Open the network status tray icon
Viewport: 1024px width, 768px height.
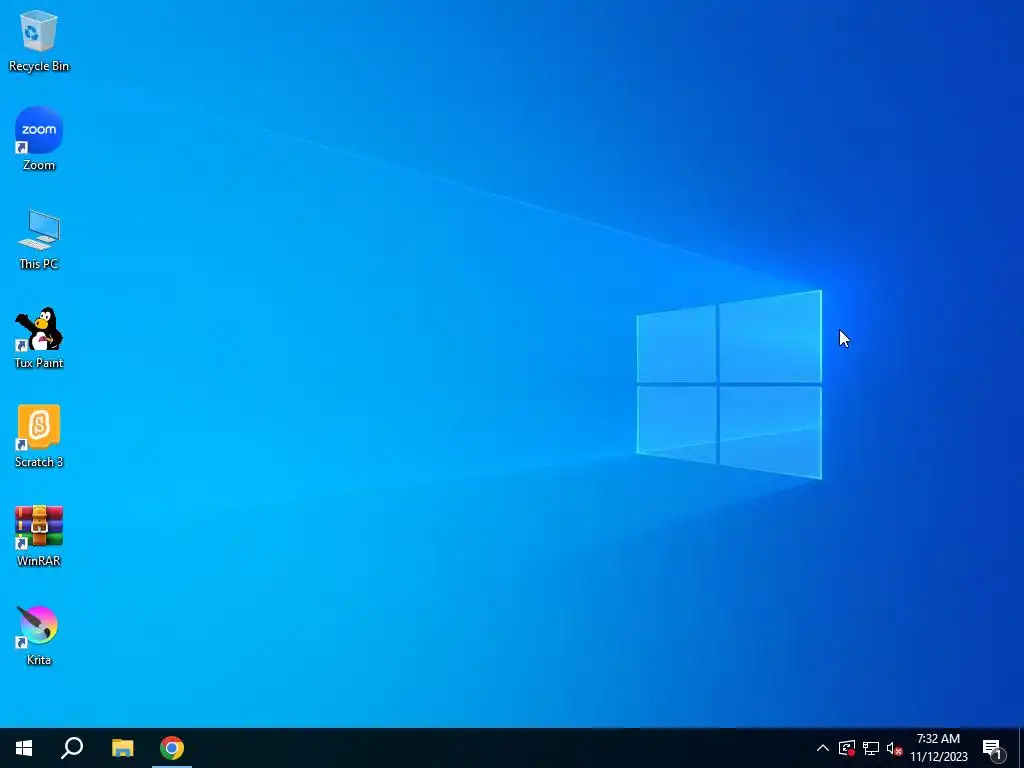[871, 748]
